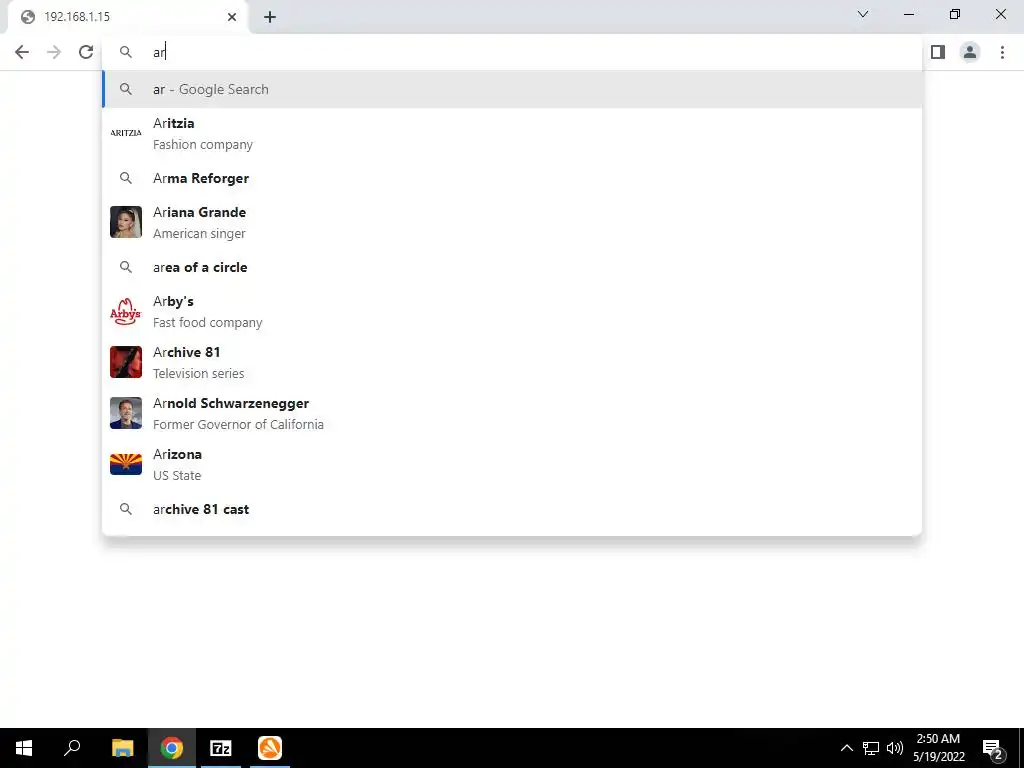This screenshot has height=768, width=1024.
Task: Click 'Former Governor of California' description
Action: click(x=238, y=424)
